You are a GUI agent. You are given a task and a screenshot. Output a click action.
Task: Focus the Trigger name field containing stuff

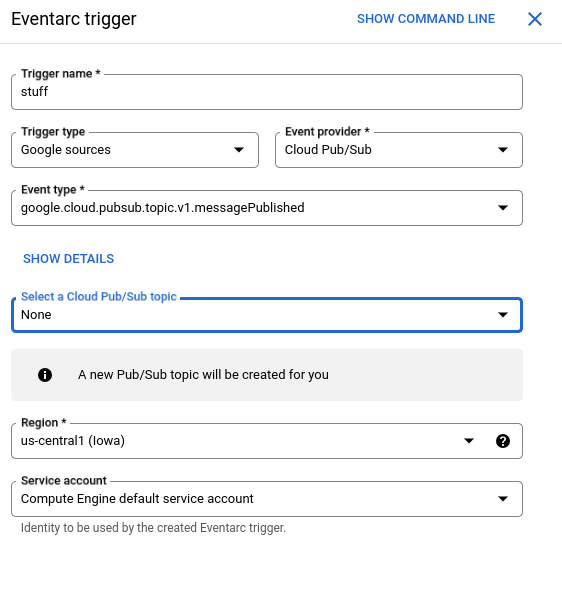(267, 92)
